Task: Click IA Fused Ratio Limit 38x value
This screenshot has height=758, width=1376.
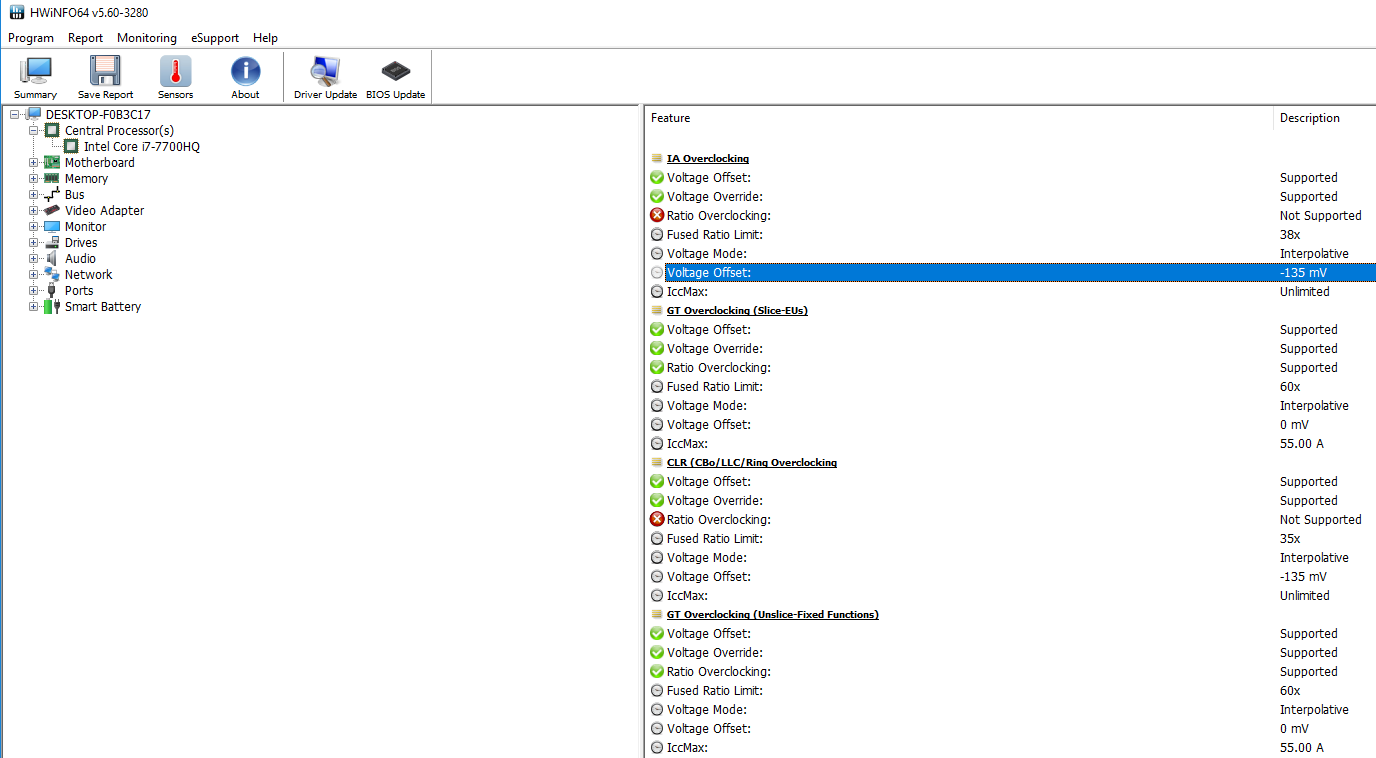Action: (x=1290, y=234)
